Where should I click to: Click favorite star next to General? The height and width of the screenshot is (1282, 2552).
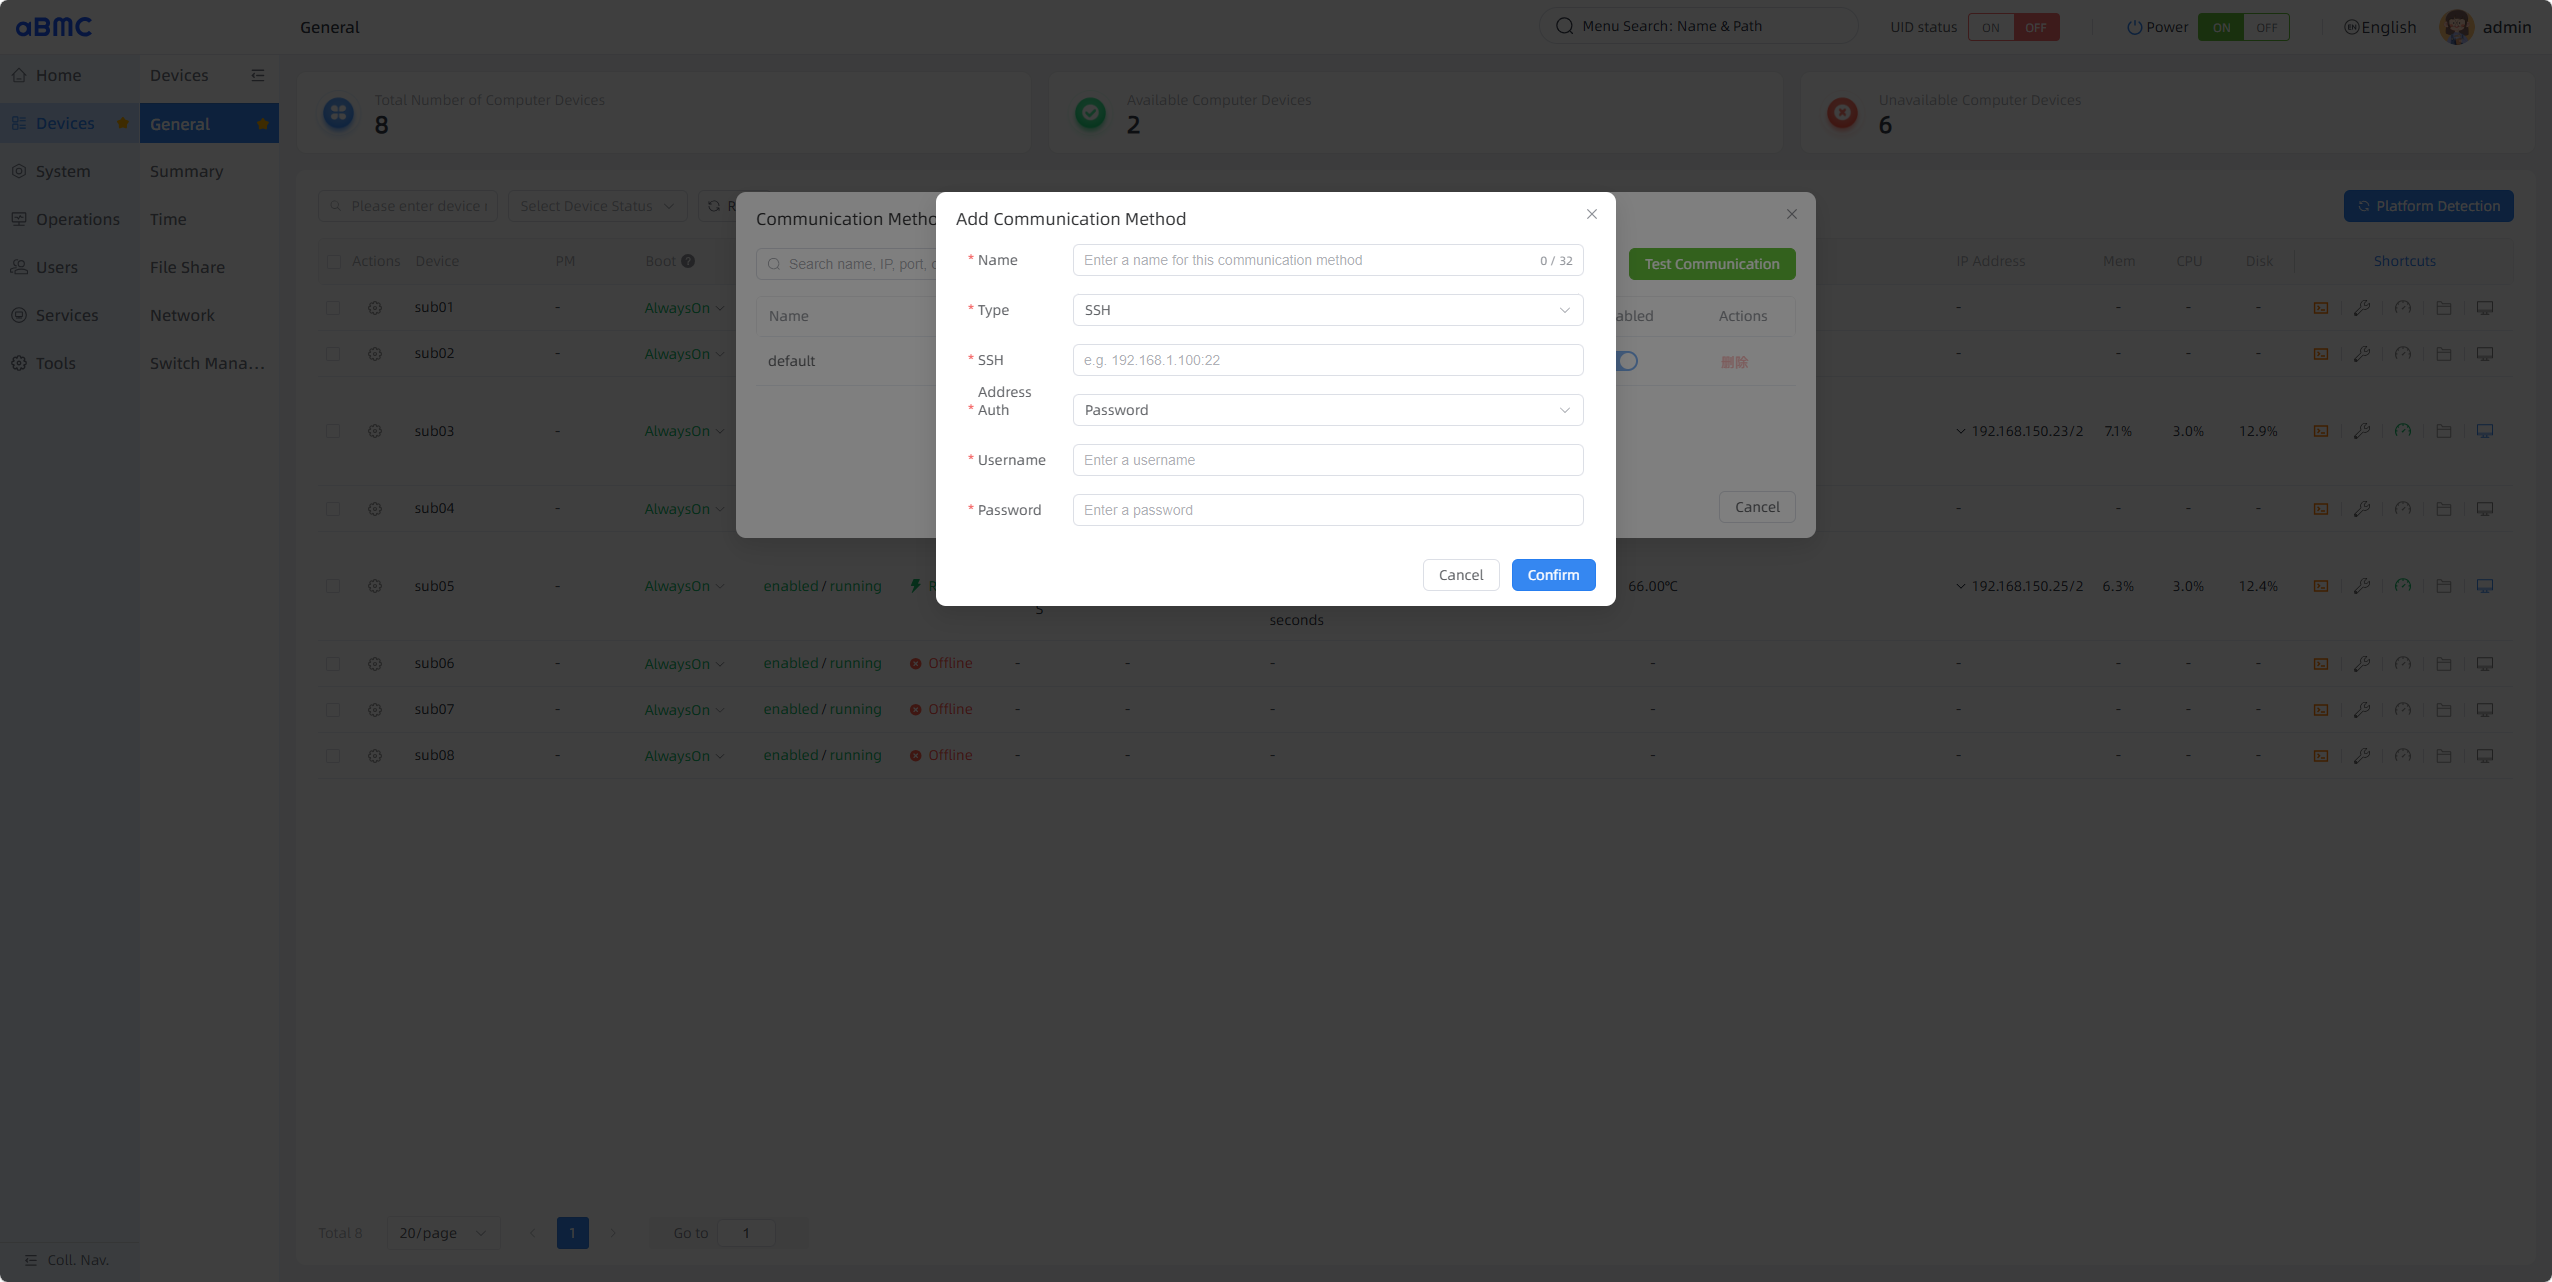pos(263,124)
